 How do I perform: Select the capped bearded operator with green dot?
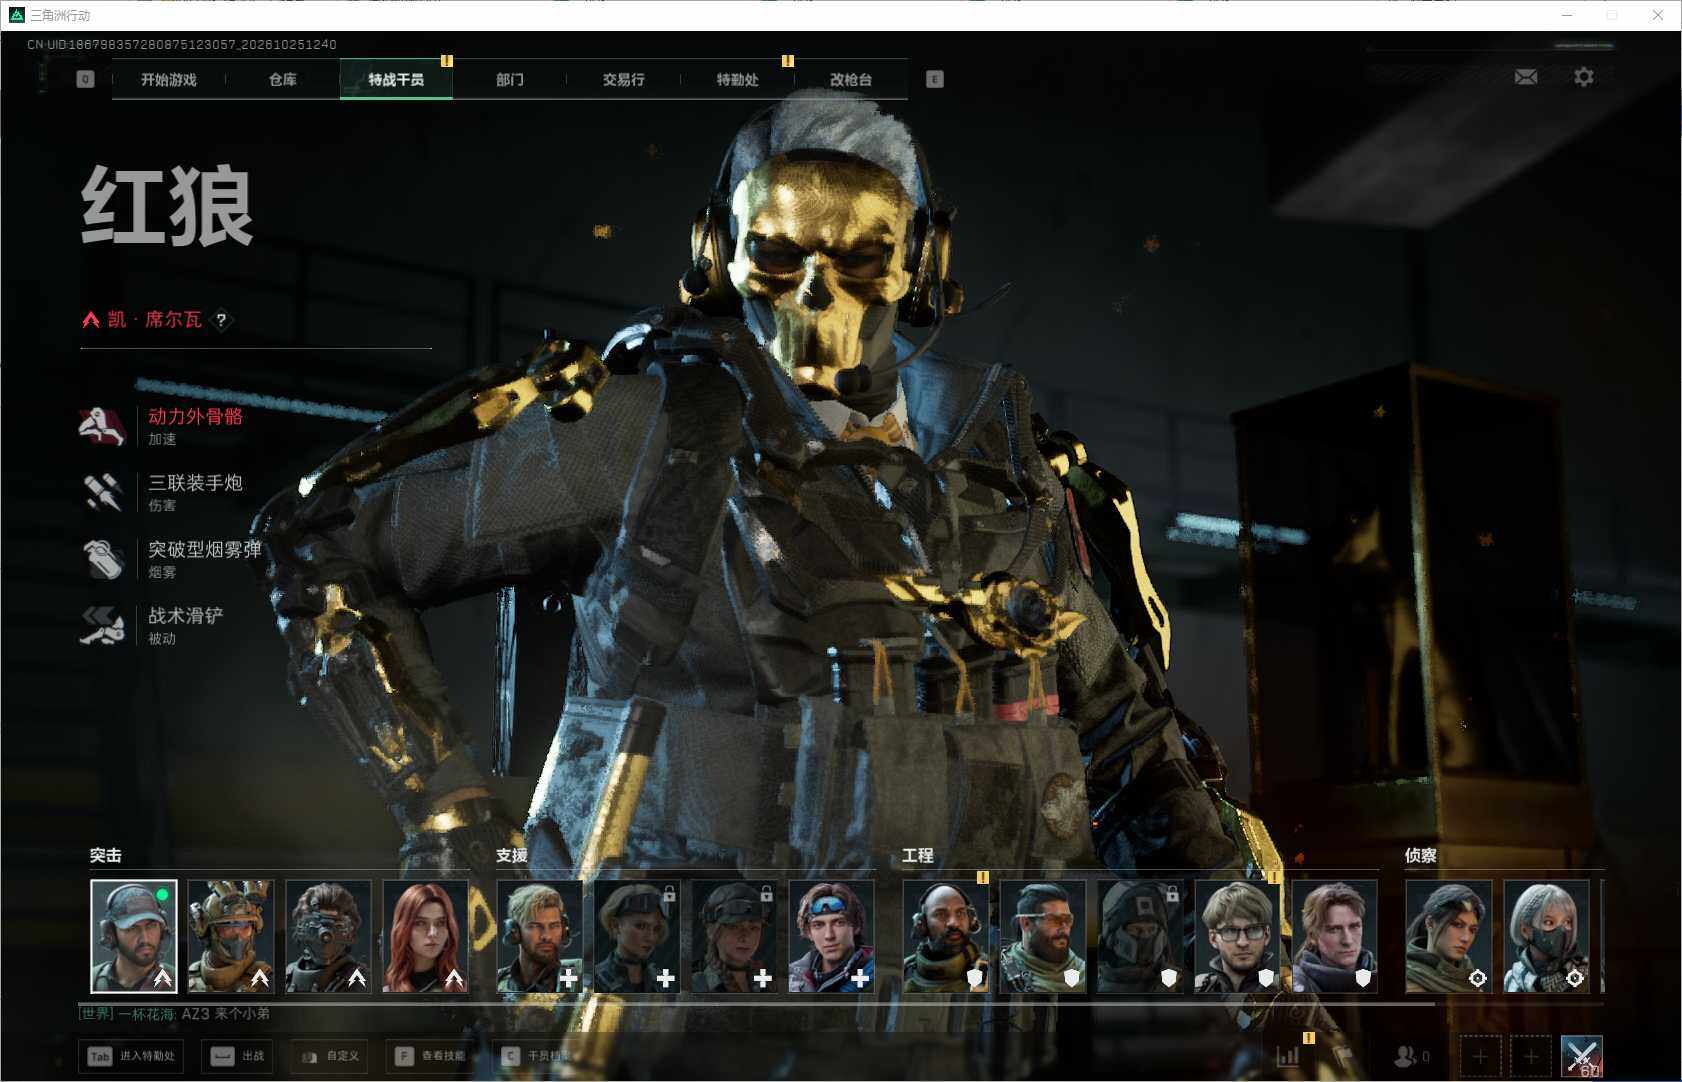(134, 936)
